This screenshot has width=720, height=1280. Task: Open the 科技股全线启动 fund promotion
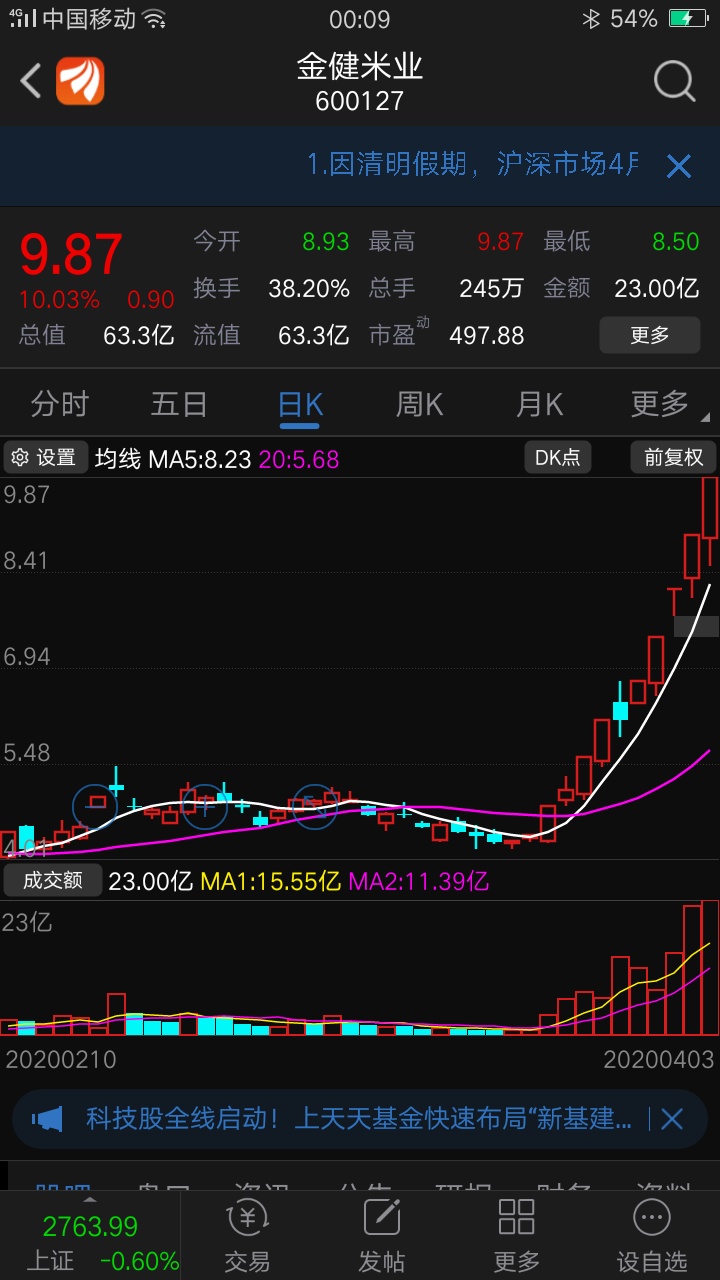[x=358, y=1118]
